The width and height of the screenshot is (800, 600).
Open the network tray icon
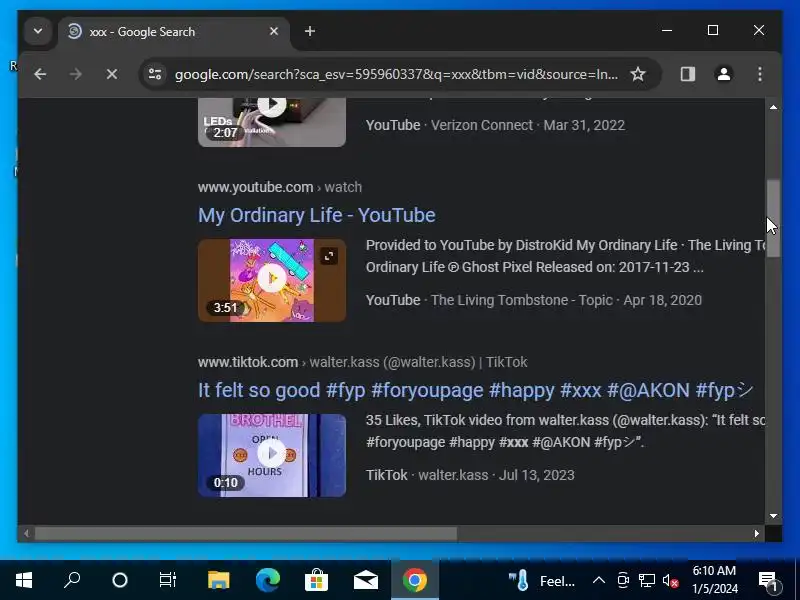(x=647, y=581)
